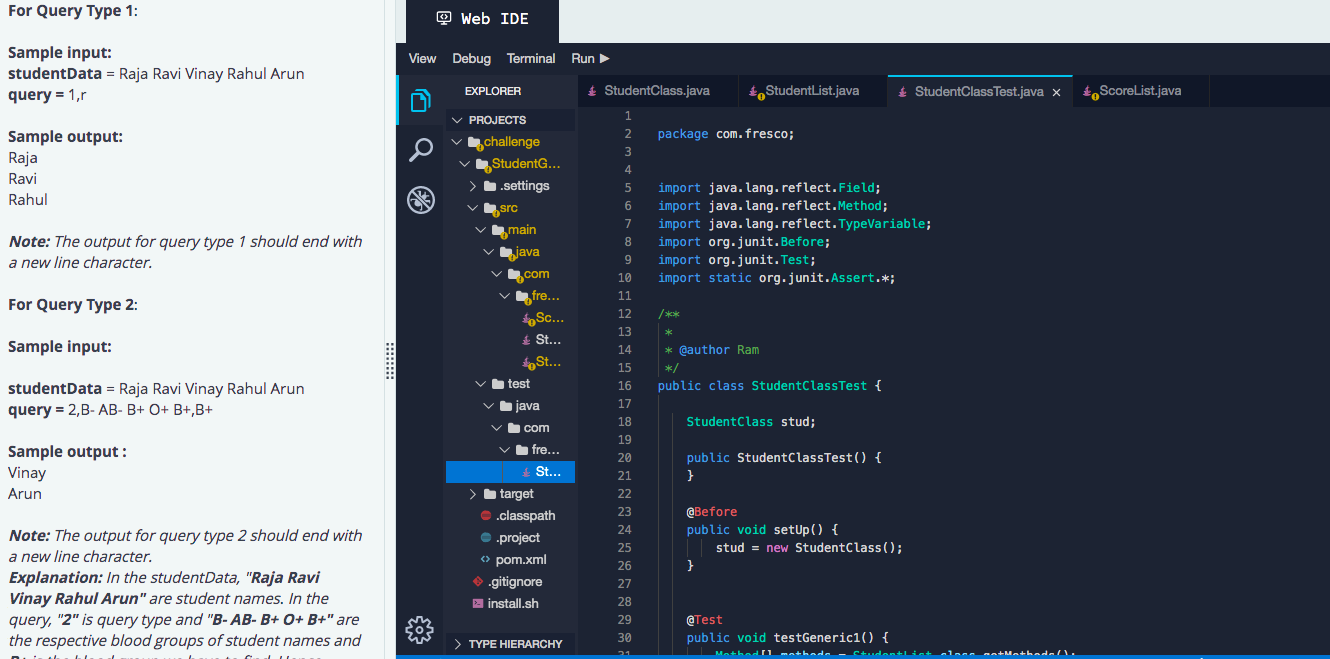Collapse the PROJECTS section
The image size is (1330, 659).
pos(456,118)
